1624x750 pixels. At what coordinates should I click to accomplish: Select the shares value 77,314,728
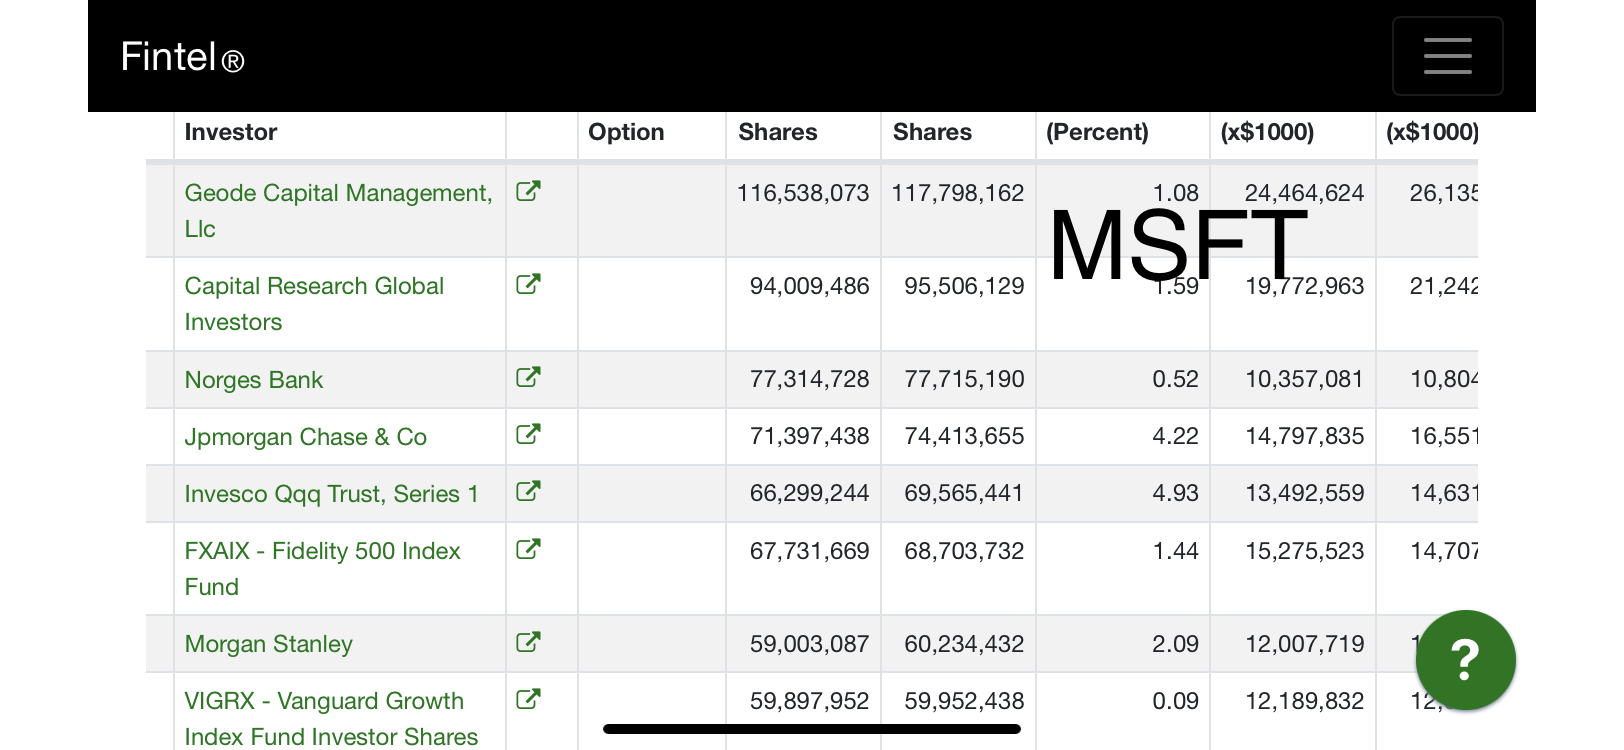tap(810, 379)
